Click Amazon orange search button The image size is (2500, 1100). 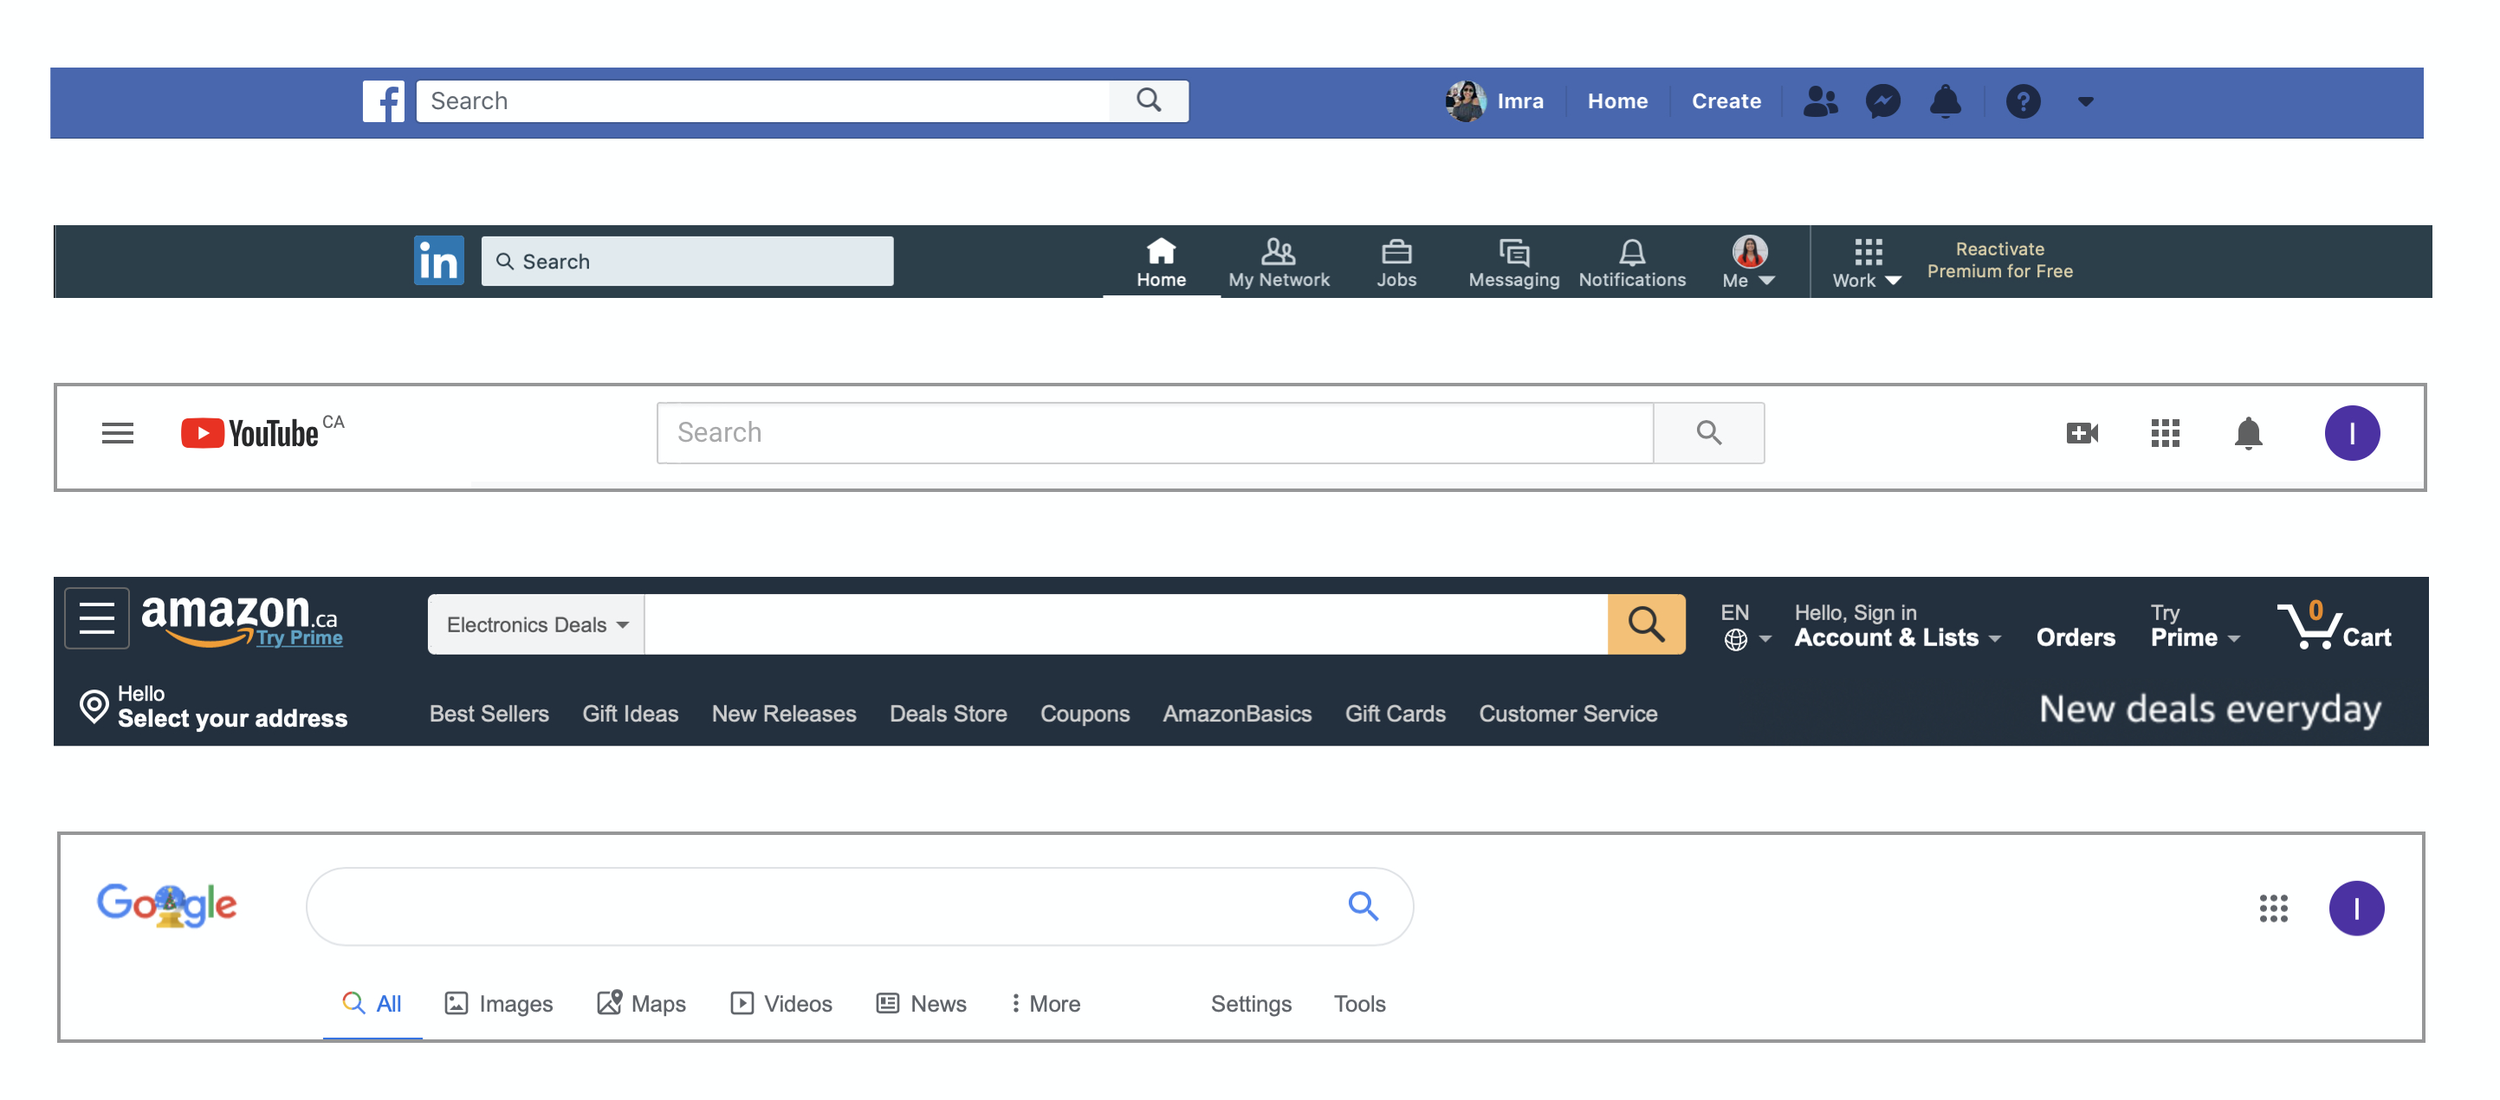tap(1646, 624)
